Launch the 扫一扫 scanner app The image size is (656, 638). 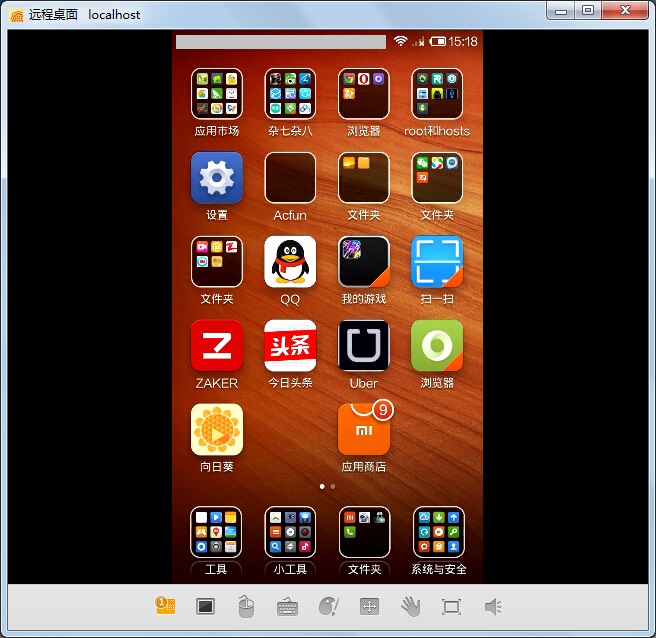coord(437,262)
